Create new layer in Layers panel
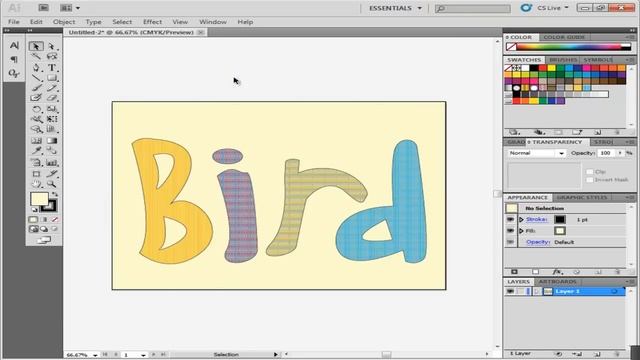The width and height of the screenshot is (640, 360). pyautogui.click(x=597, y=353)
